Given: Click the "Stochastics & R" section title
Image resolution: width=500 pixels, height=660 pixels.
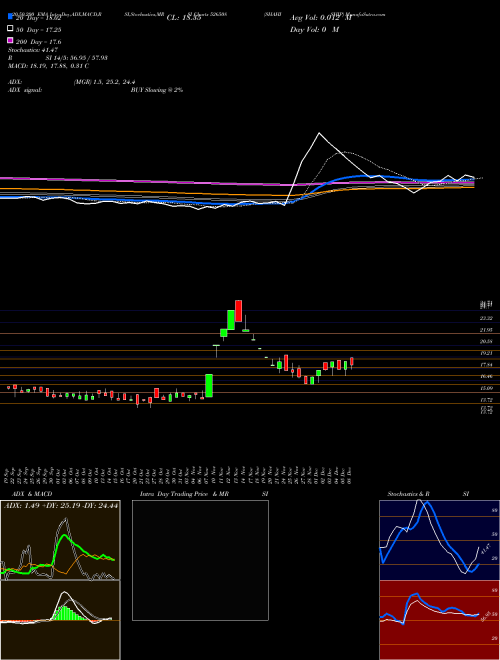Looking at the screenshot, I should [409, 494].
